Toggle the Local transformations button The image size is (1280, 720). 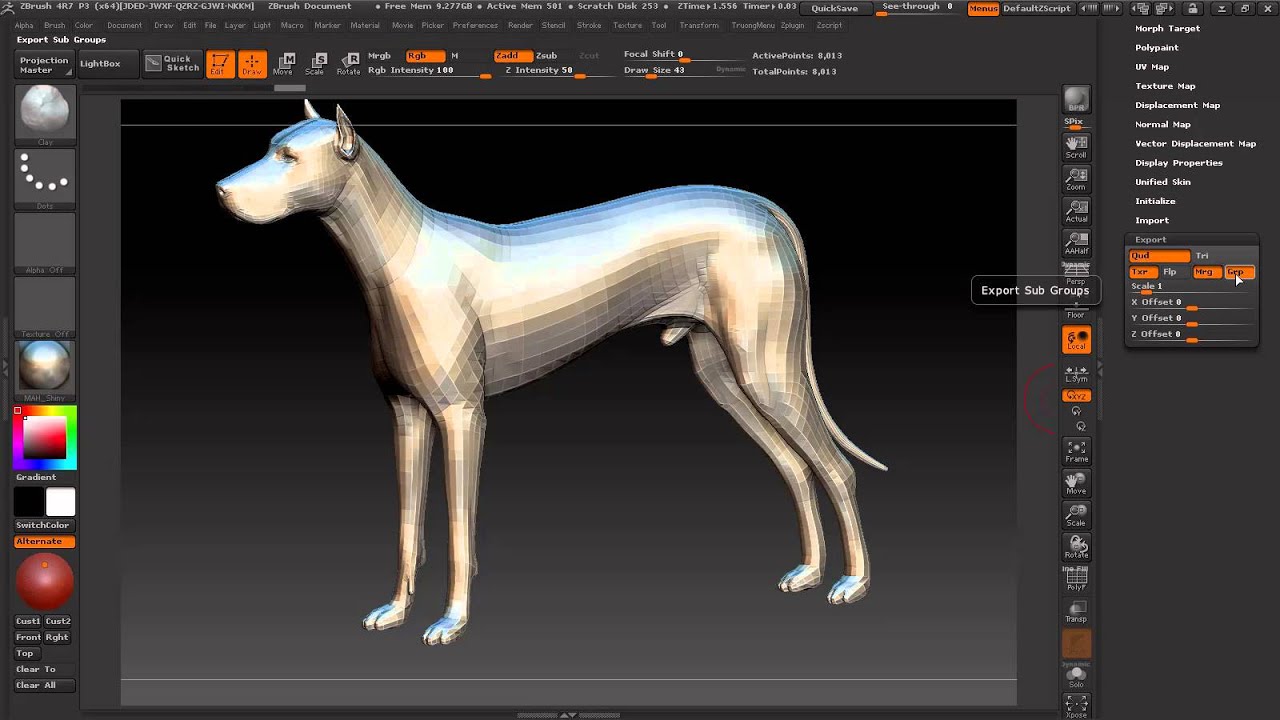tap(1076, 340)
